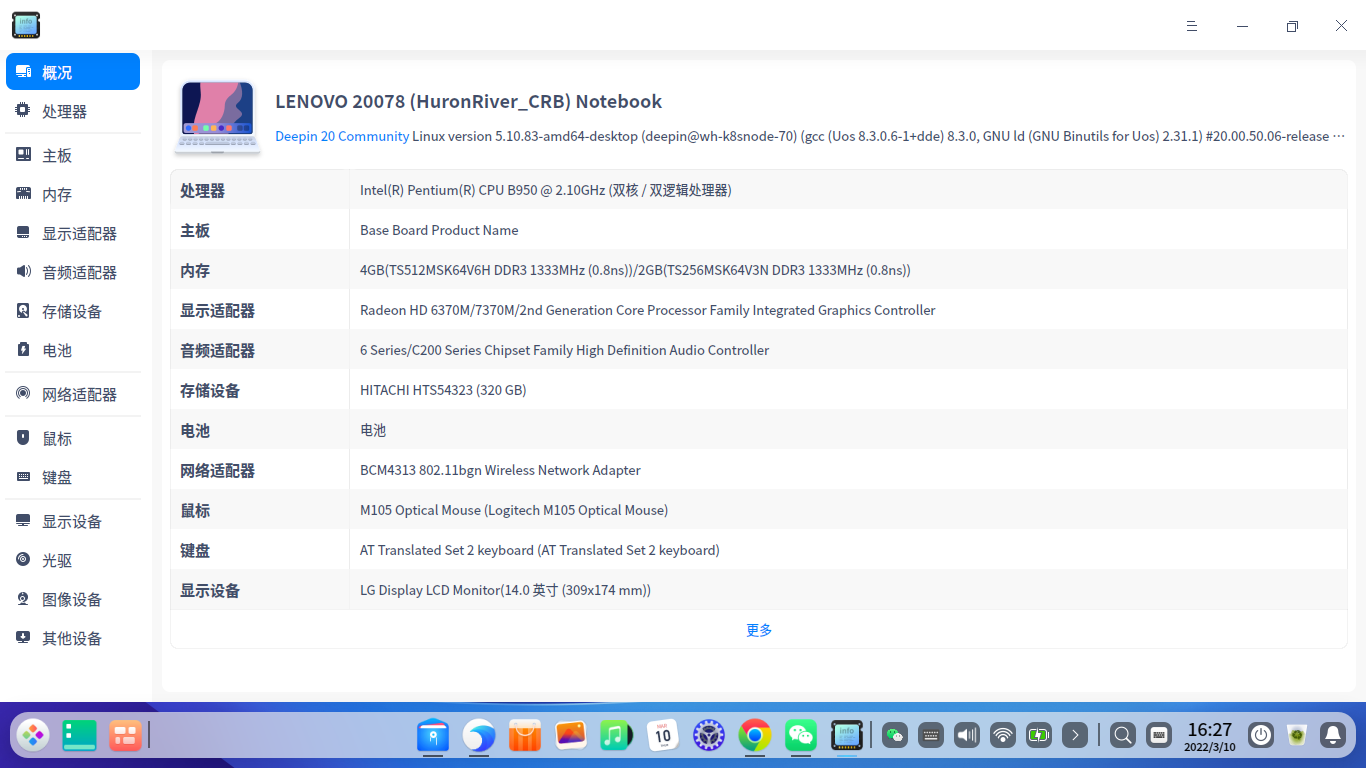Click the AT Translated Set 2 keyboard row
The width and height of the screenshot is (1366, 768).
[x=759, y=550]
